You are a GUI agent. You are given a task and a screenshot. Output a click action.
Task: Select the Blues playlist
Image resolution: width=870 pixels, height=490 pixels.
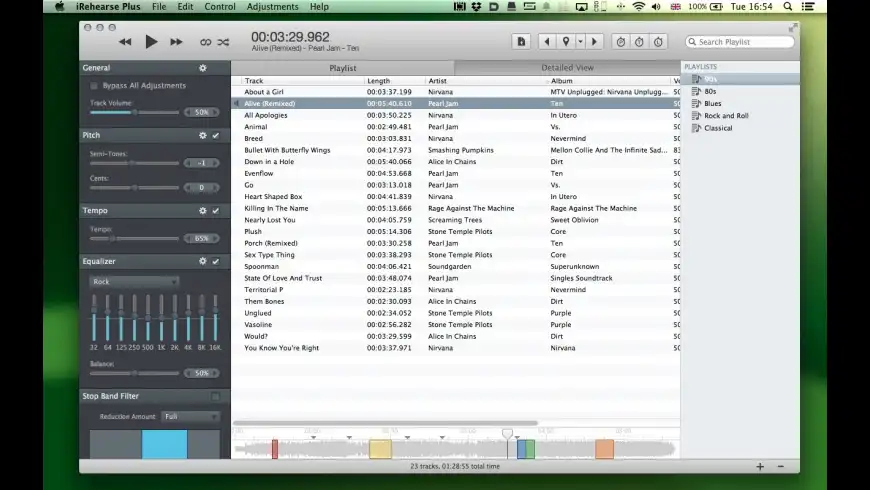point(712,103)
